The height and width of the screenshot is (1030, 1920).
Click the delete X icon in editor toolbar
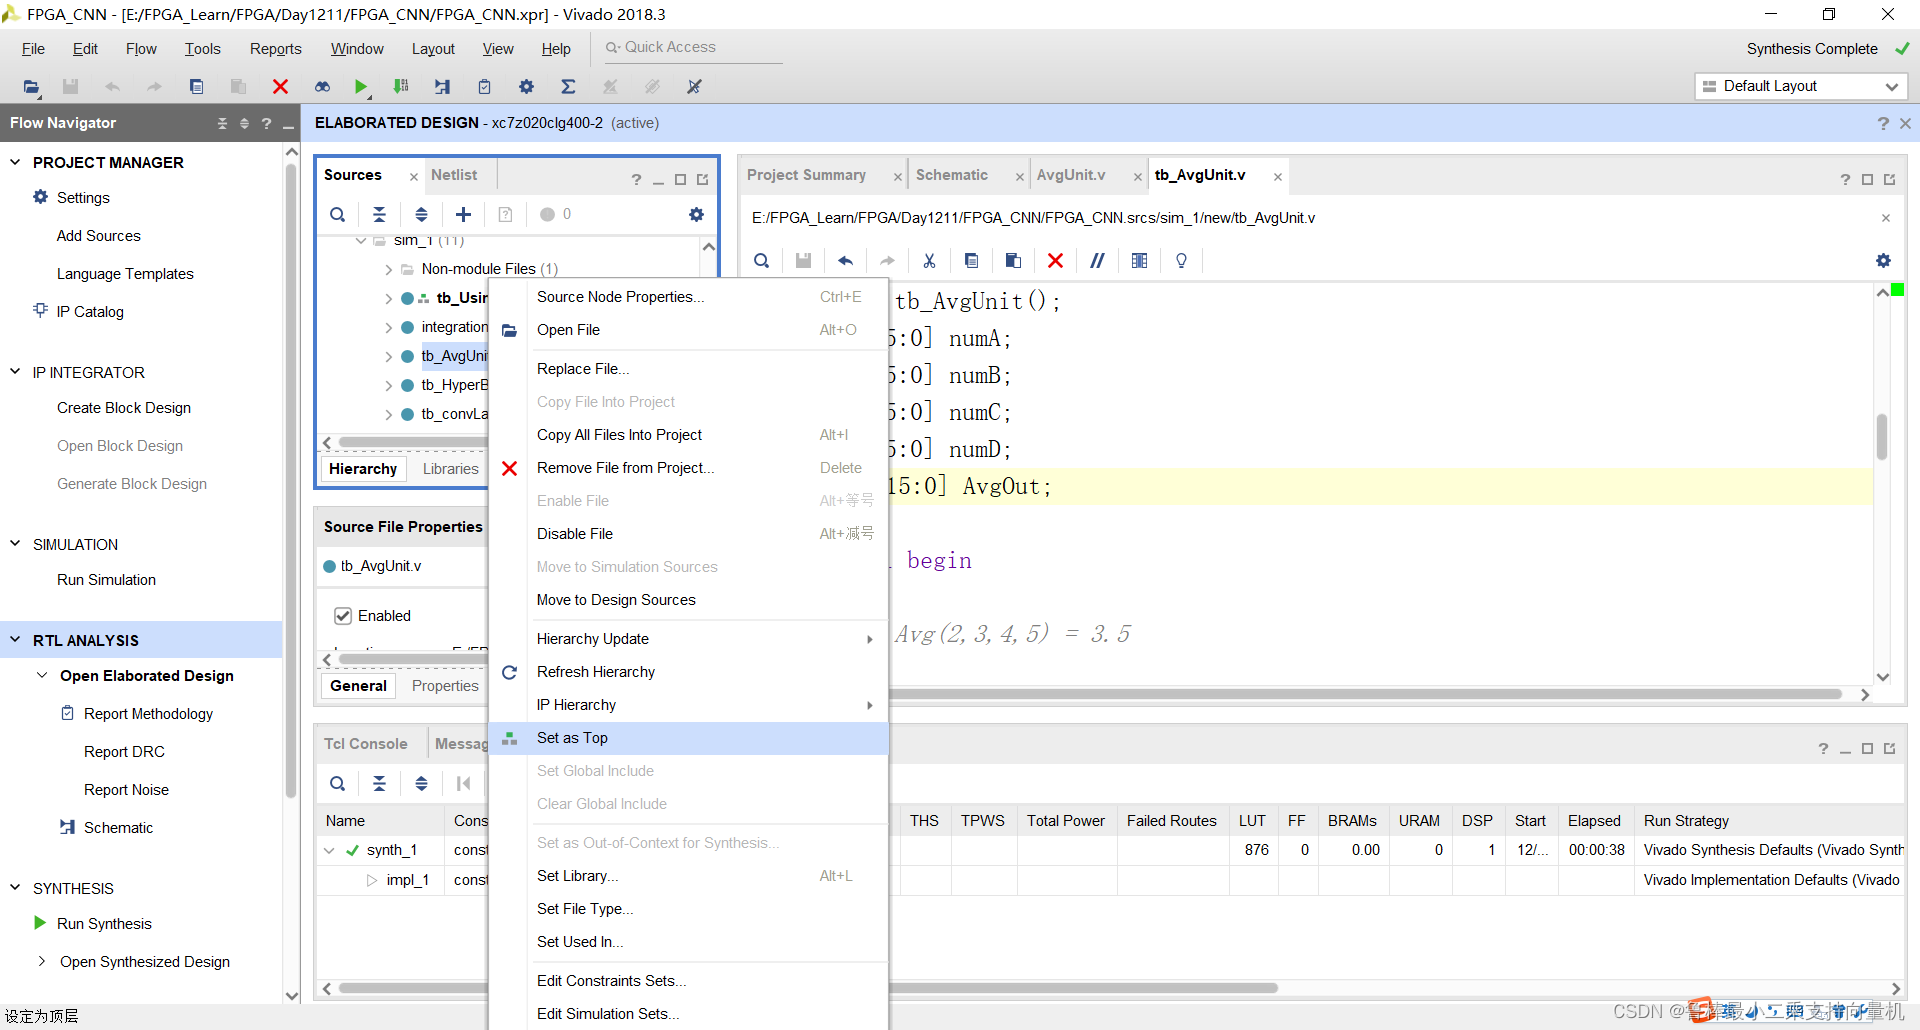tap(1055, 260)
